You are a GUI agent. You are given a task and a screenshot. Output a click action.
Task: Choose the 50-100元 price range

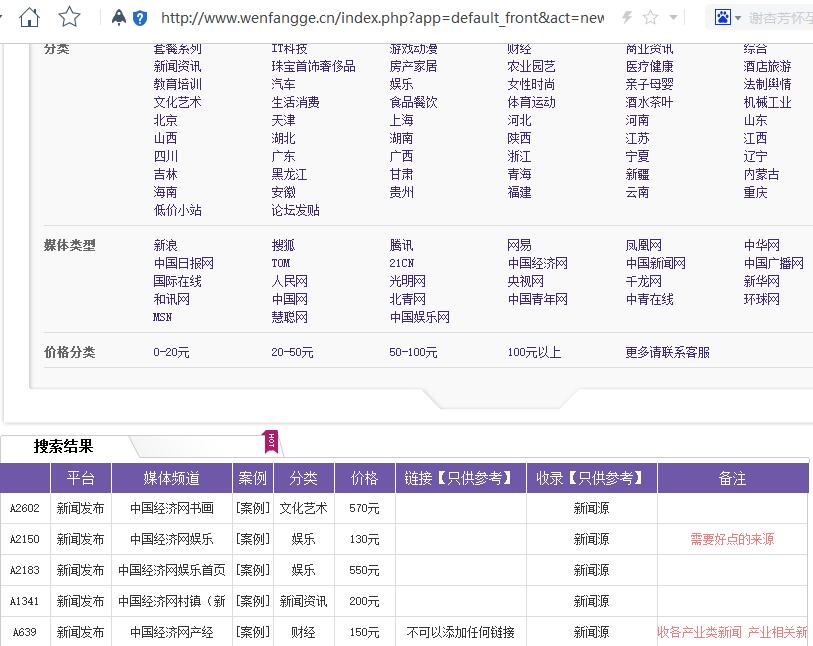tap(413, 353)
